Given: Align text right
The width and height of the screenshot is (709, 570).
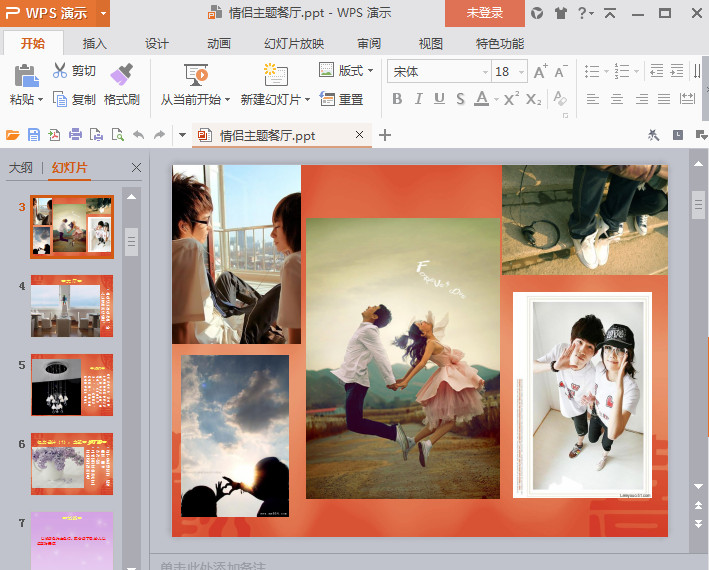Looking at the screenshot, I should click(x=641, y=99).
